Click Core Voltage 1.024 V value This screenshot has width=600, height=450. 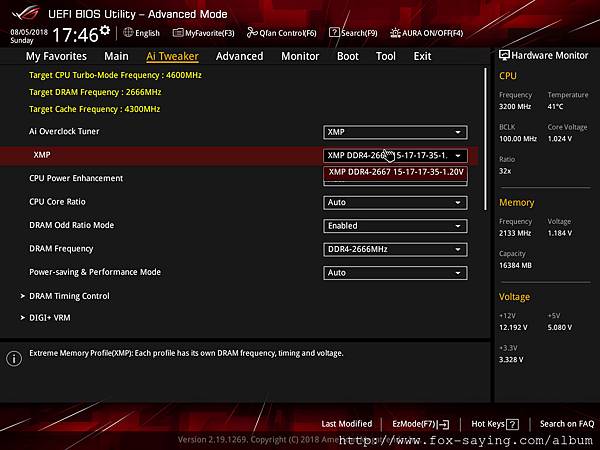pos(560,139)
